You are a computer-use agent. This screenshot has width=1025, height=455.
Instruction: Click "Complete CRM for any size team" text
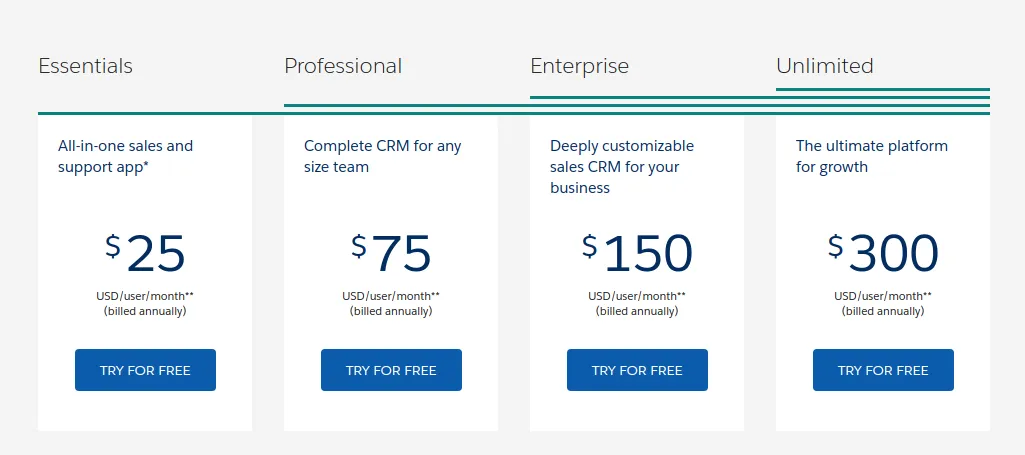tap(382, 156)
